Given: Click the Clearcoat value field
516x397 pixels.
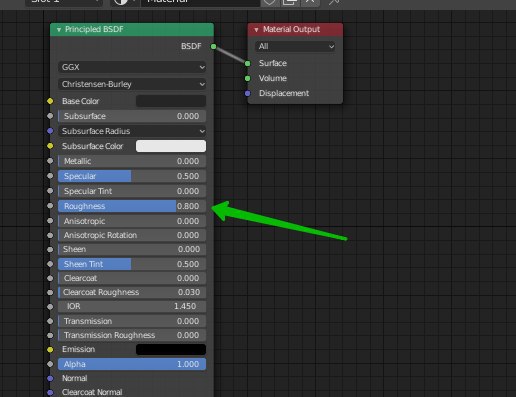Looking at the screenshot, I should (x=132, y=278).
